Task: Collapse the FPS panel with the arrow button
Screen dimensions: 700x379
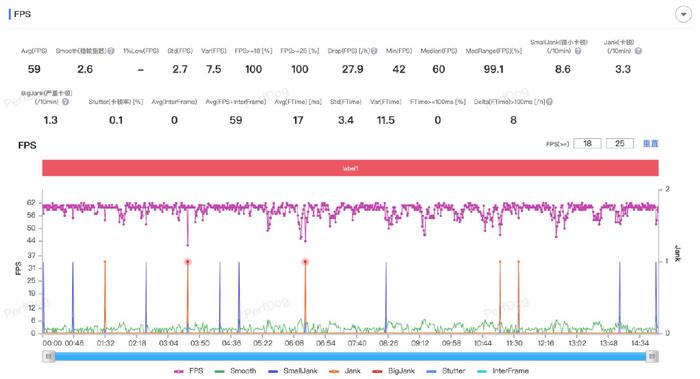Action: pos(683,14)
